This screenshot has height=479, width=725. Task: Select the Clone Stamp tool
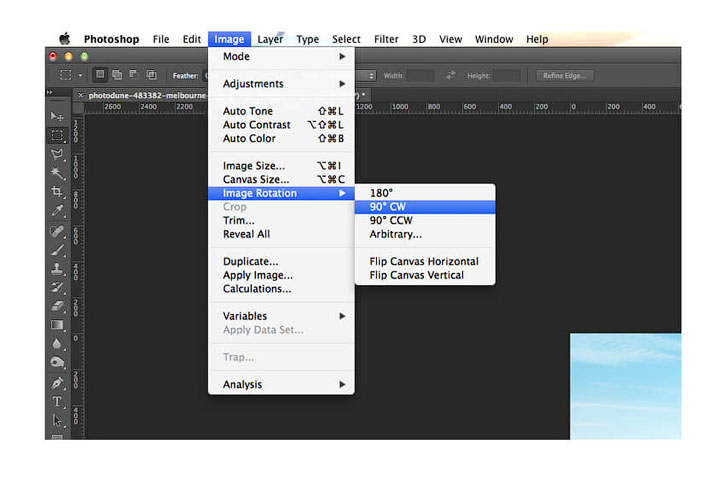57,269
